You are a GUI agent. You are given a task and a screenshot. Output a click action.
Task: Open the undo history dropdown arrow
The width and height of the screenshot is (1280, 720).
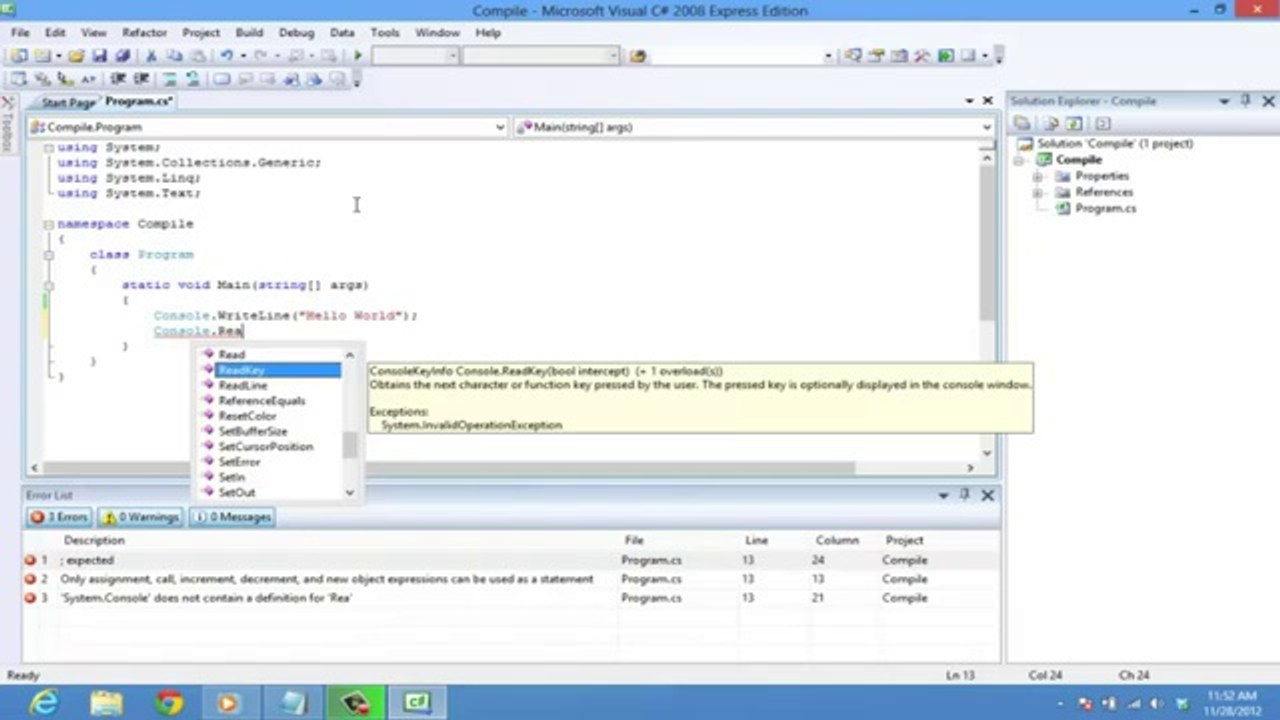[x=243, y=56]
